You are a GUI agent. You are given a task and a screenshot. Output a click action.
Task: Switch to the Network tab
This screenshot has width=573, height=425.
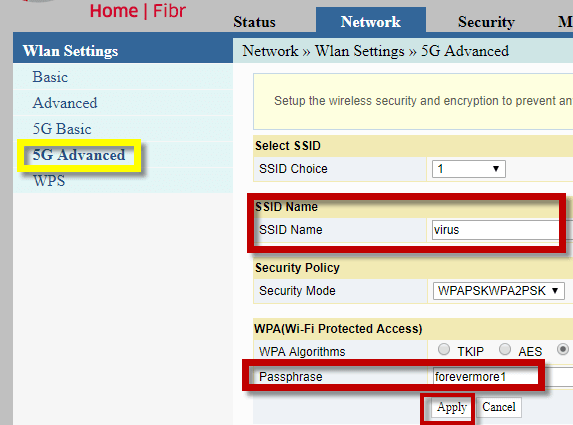click(371, 20)
